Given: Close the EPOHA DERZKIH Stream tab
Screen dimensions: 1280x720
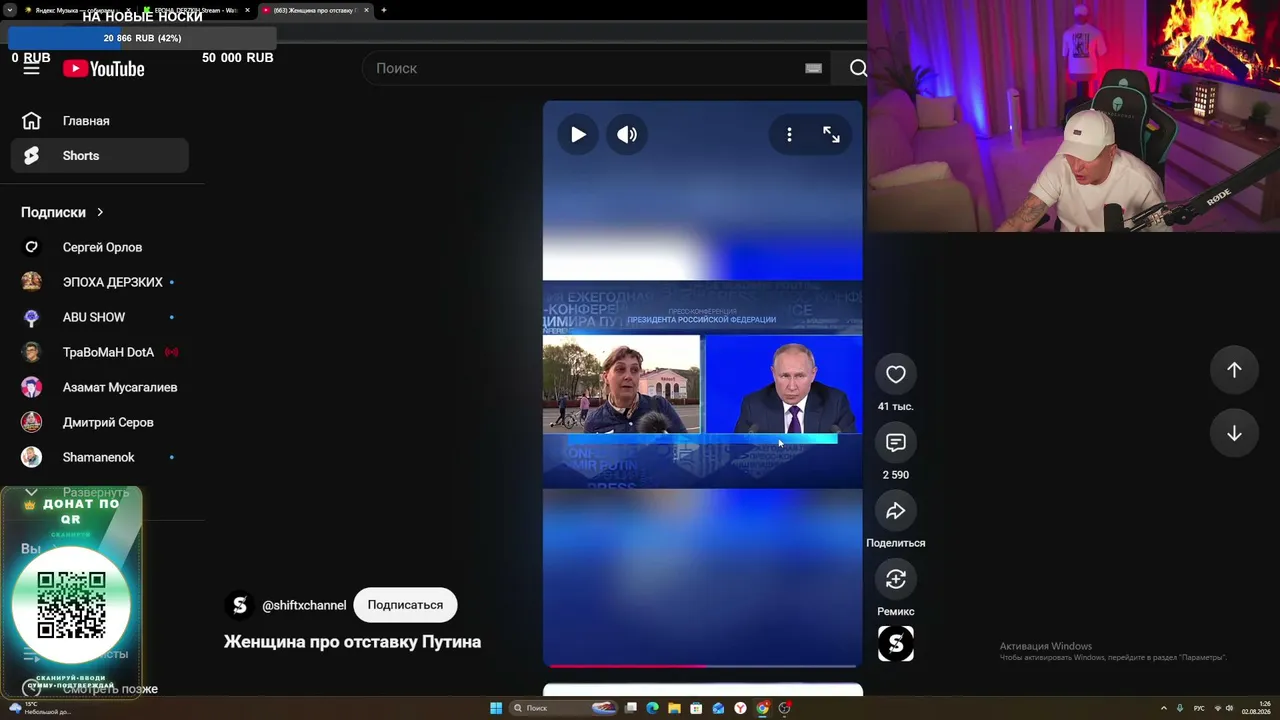Looking at the screenshot, I should pos(247,10).
